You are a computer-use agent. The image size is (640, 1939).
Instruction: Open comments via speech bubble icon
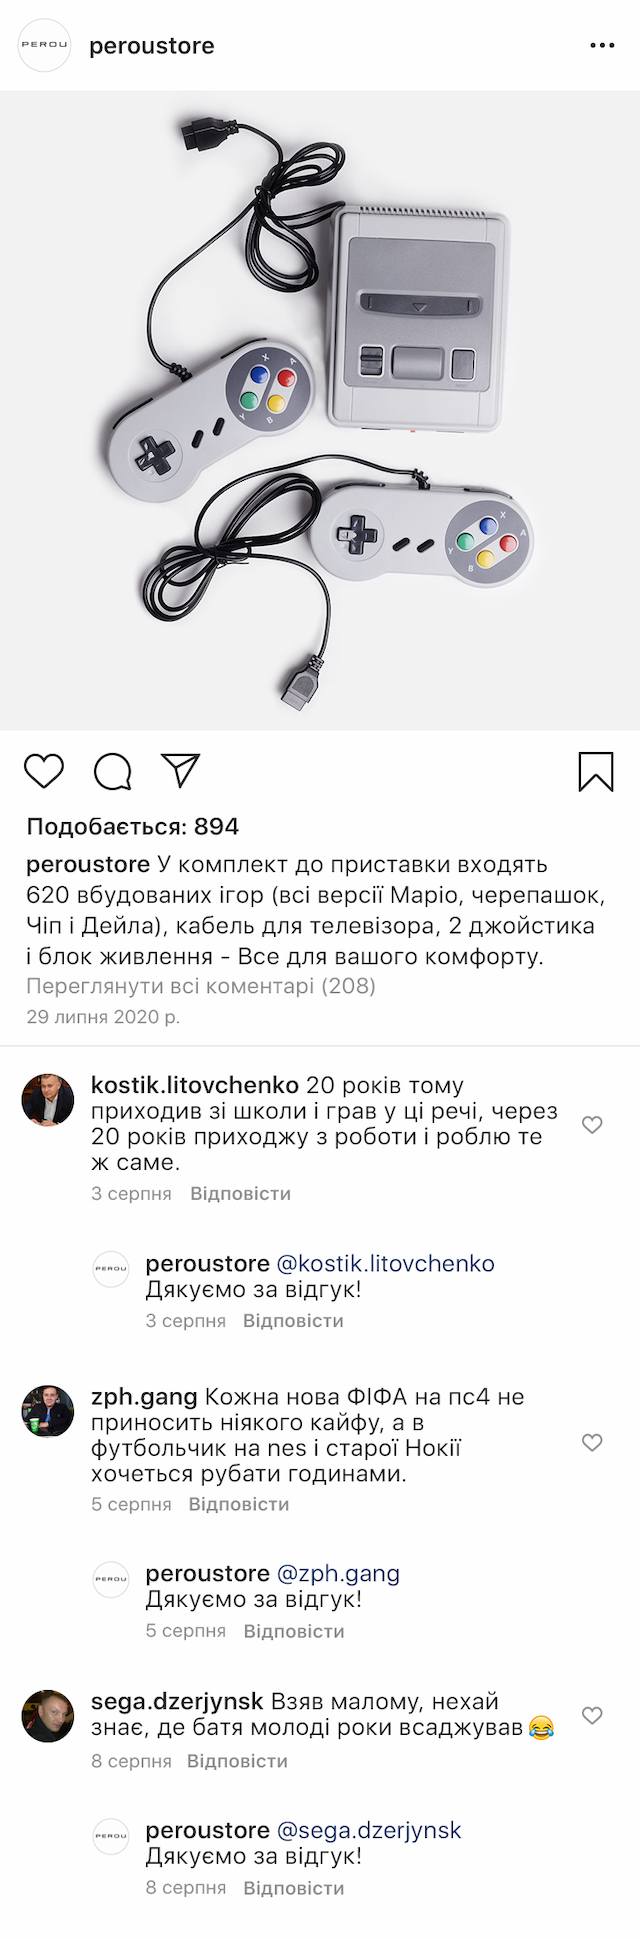(113, 771)
